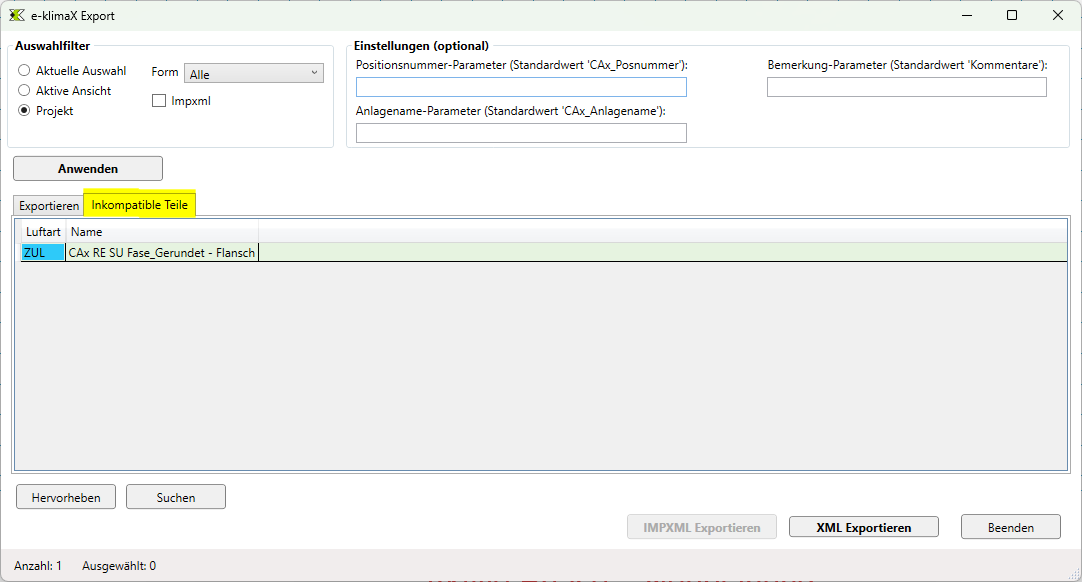Click the e-klimaX app icon in title bar

(16, 15)
